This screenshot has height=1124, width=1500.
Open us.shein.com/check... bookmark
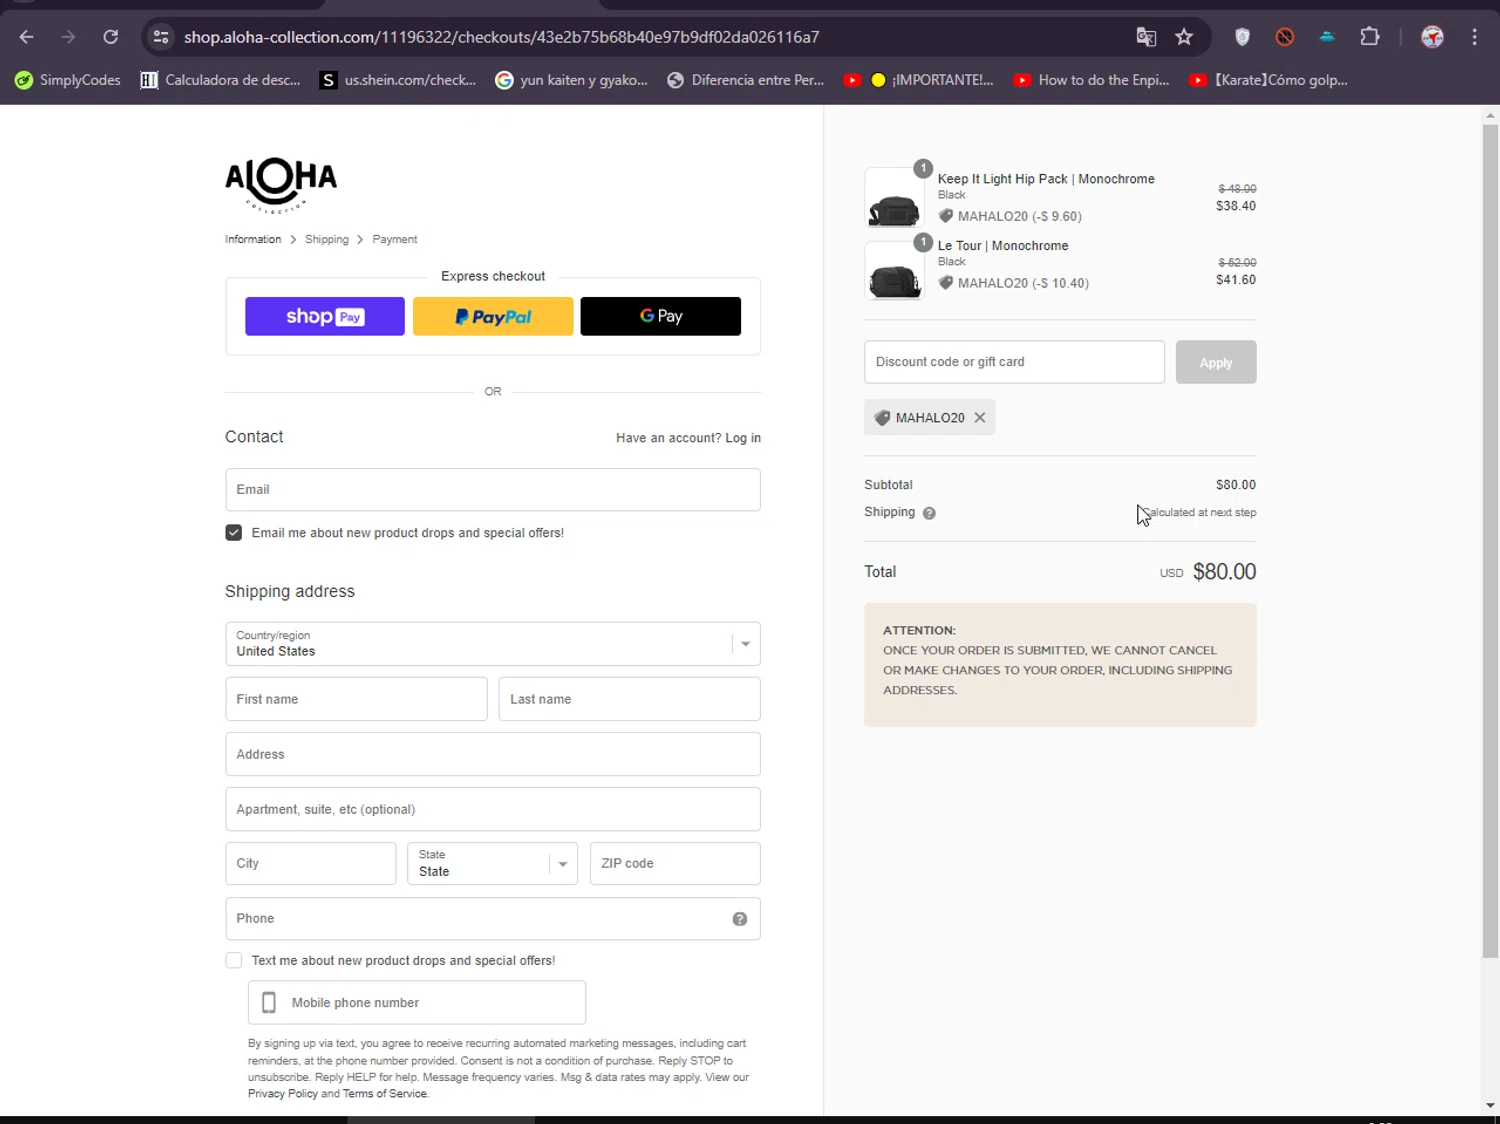pos(397,80)
